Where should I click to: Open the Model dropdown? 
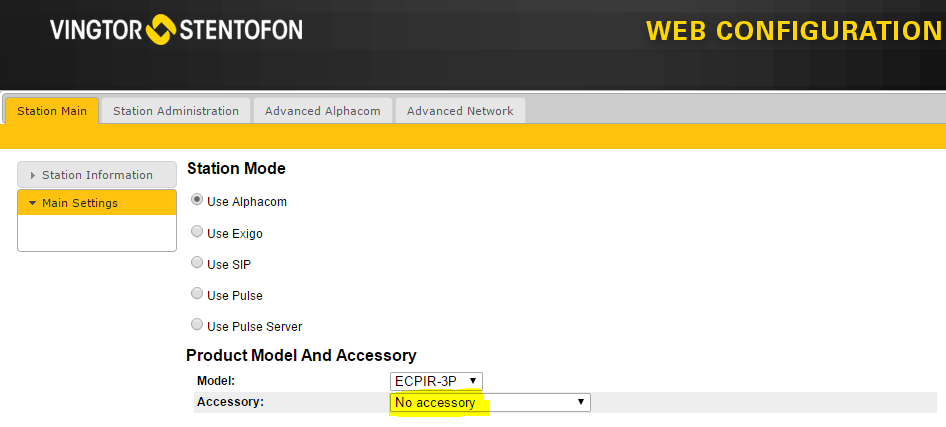(x=436, y=381)
